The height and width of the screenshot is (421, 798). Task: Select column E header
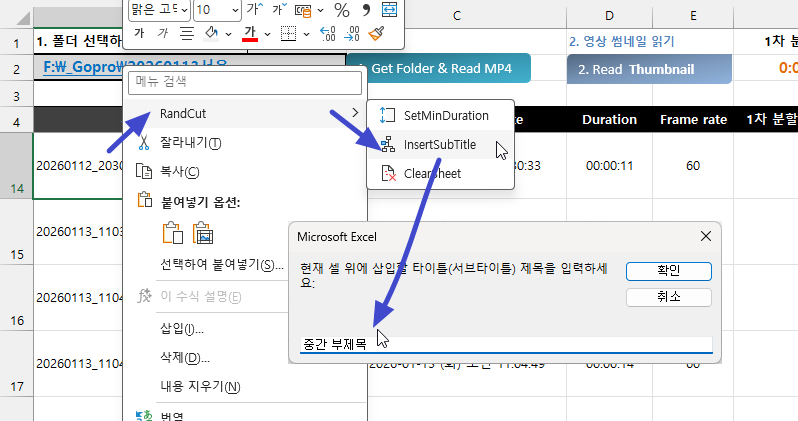tap(693, 16)
